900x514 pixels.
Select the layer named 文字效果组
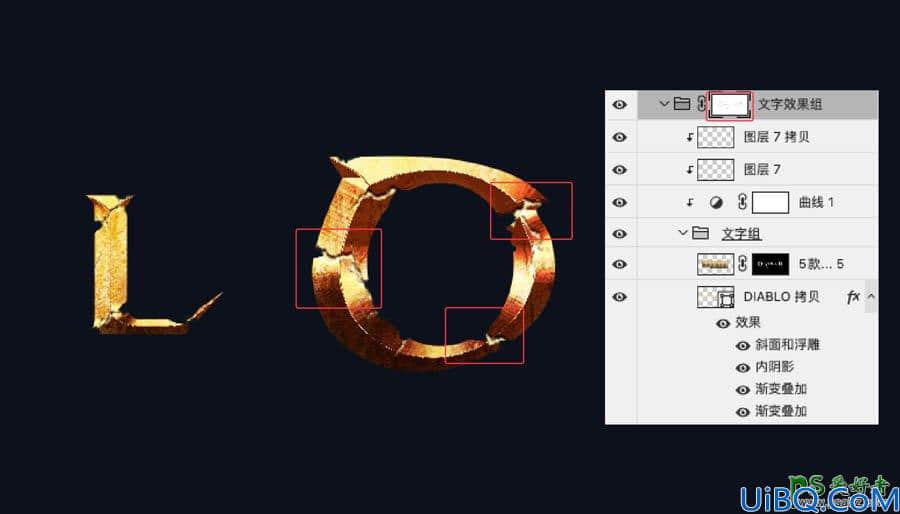[790, 104]
